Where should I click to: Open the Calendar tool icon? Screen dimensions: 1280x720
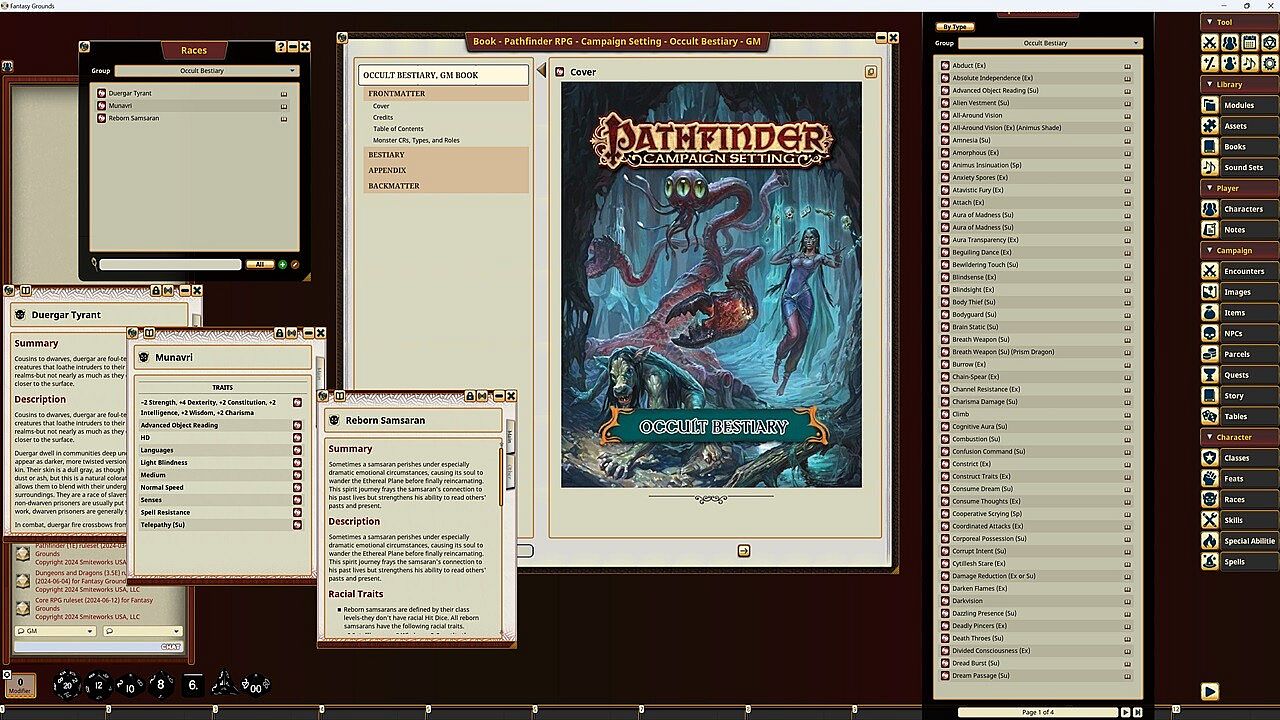(x=1250, y=42)
